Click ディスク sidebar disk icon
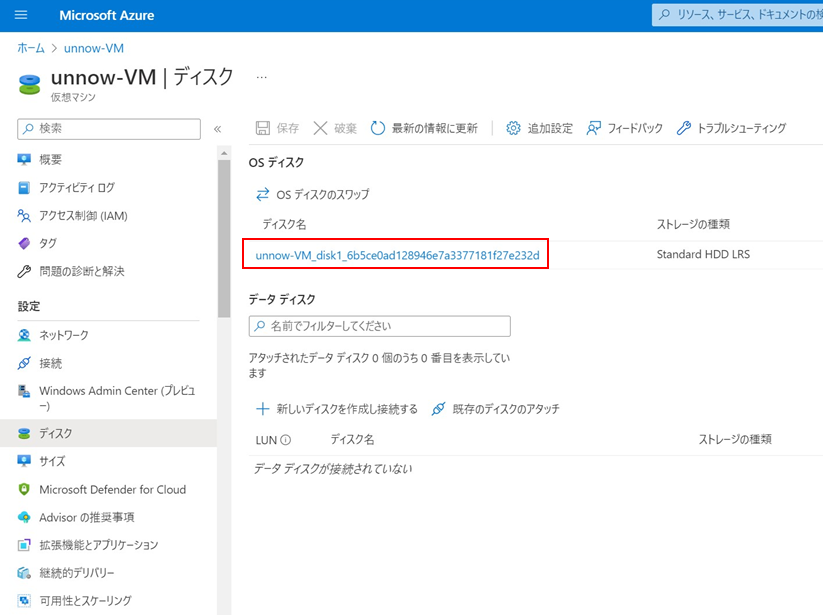823x615 pixels. [24, 433]
